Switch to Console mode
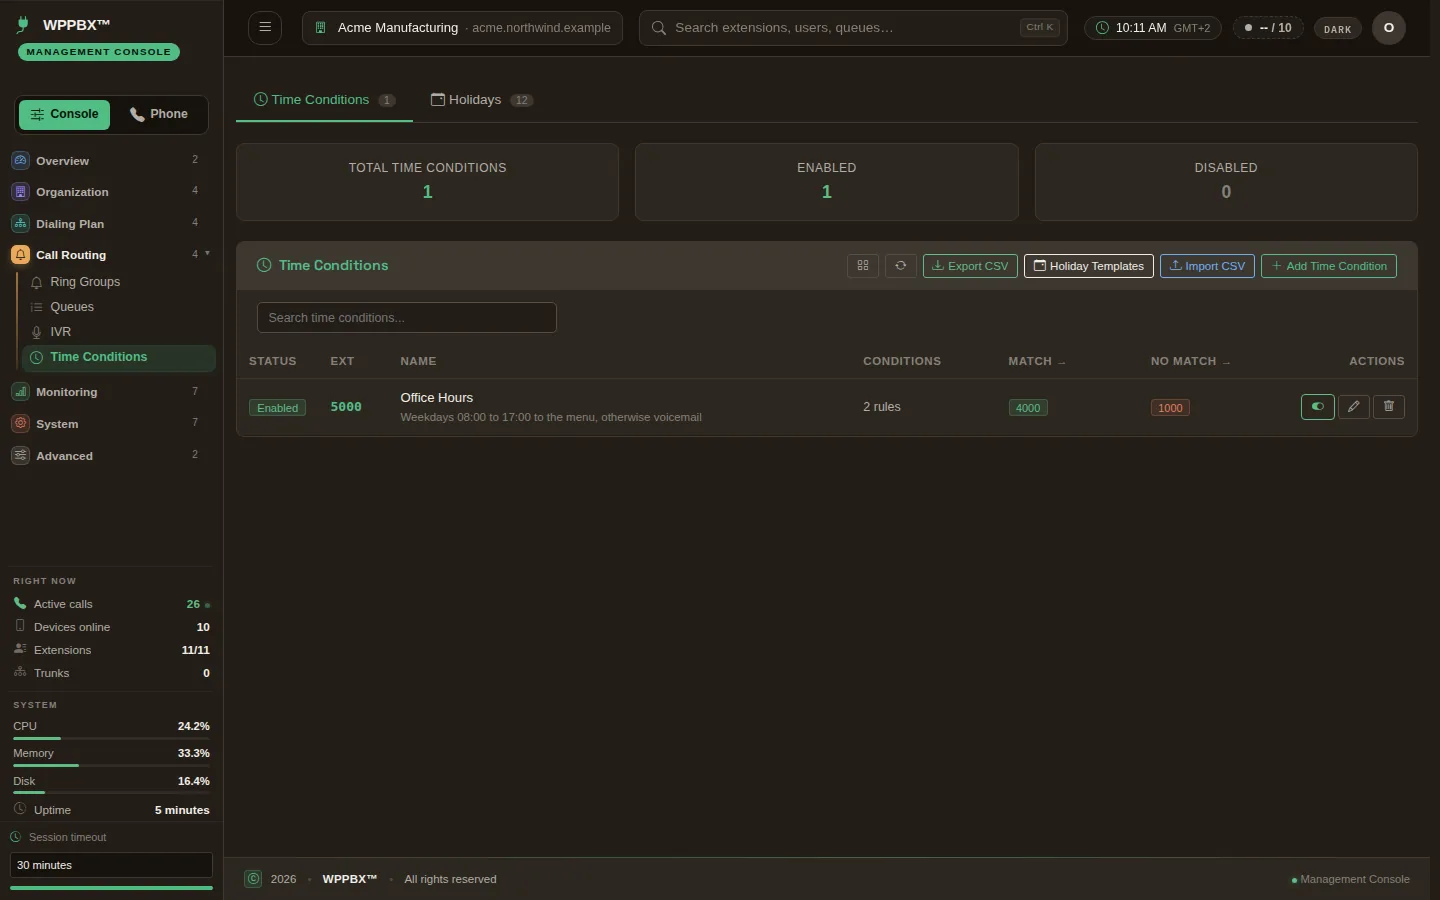The width and height of the screenshot is (1440, 900). [x=65, y=114]
